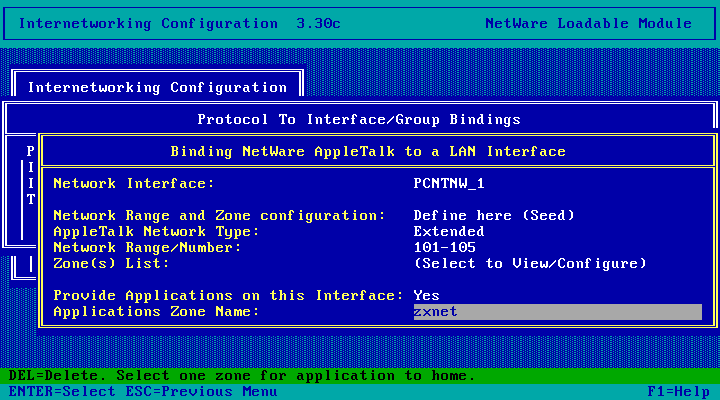Image resolution: width=720 pixels, height=400 pixels.
Task: Click the 'Network Range and Zone configuration:' label
Action: click(219, 215)
